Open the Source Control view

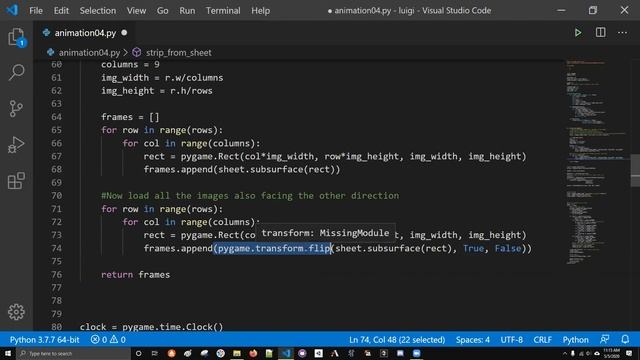(16, 109)
